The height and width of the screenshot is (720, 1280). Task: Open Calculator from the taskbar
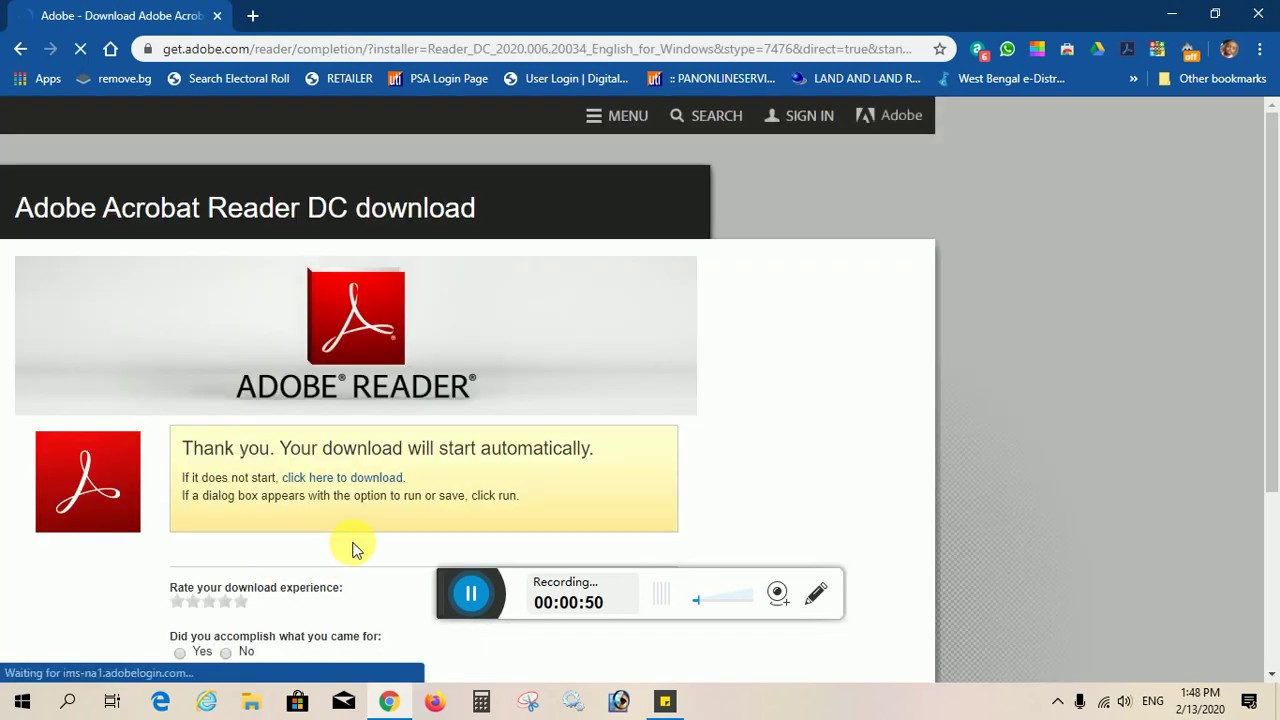(481, 702)
